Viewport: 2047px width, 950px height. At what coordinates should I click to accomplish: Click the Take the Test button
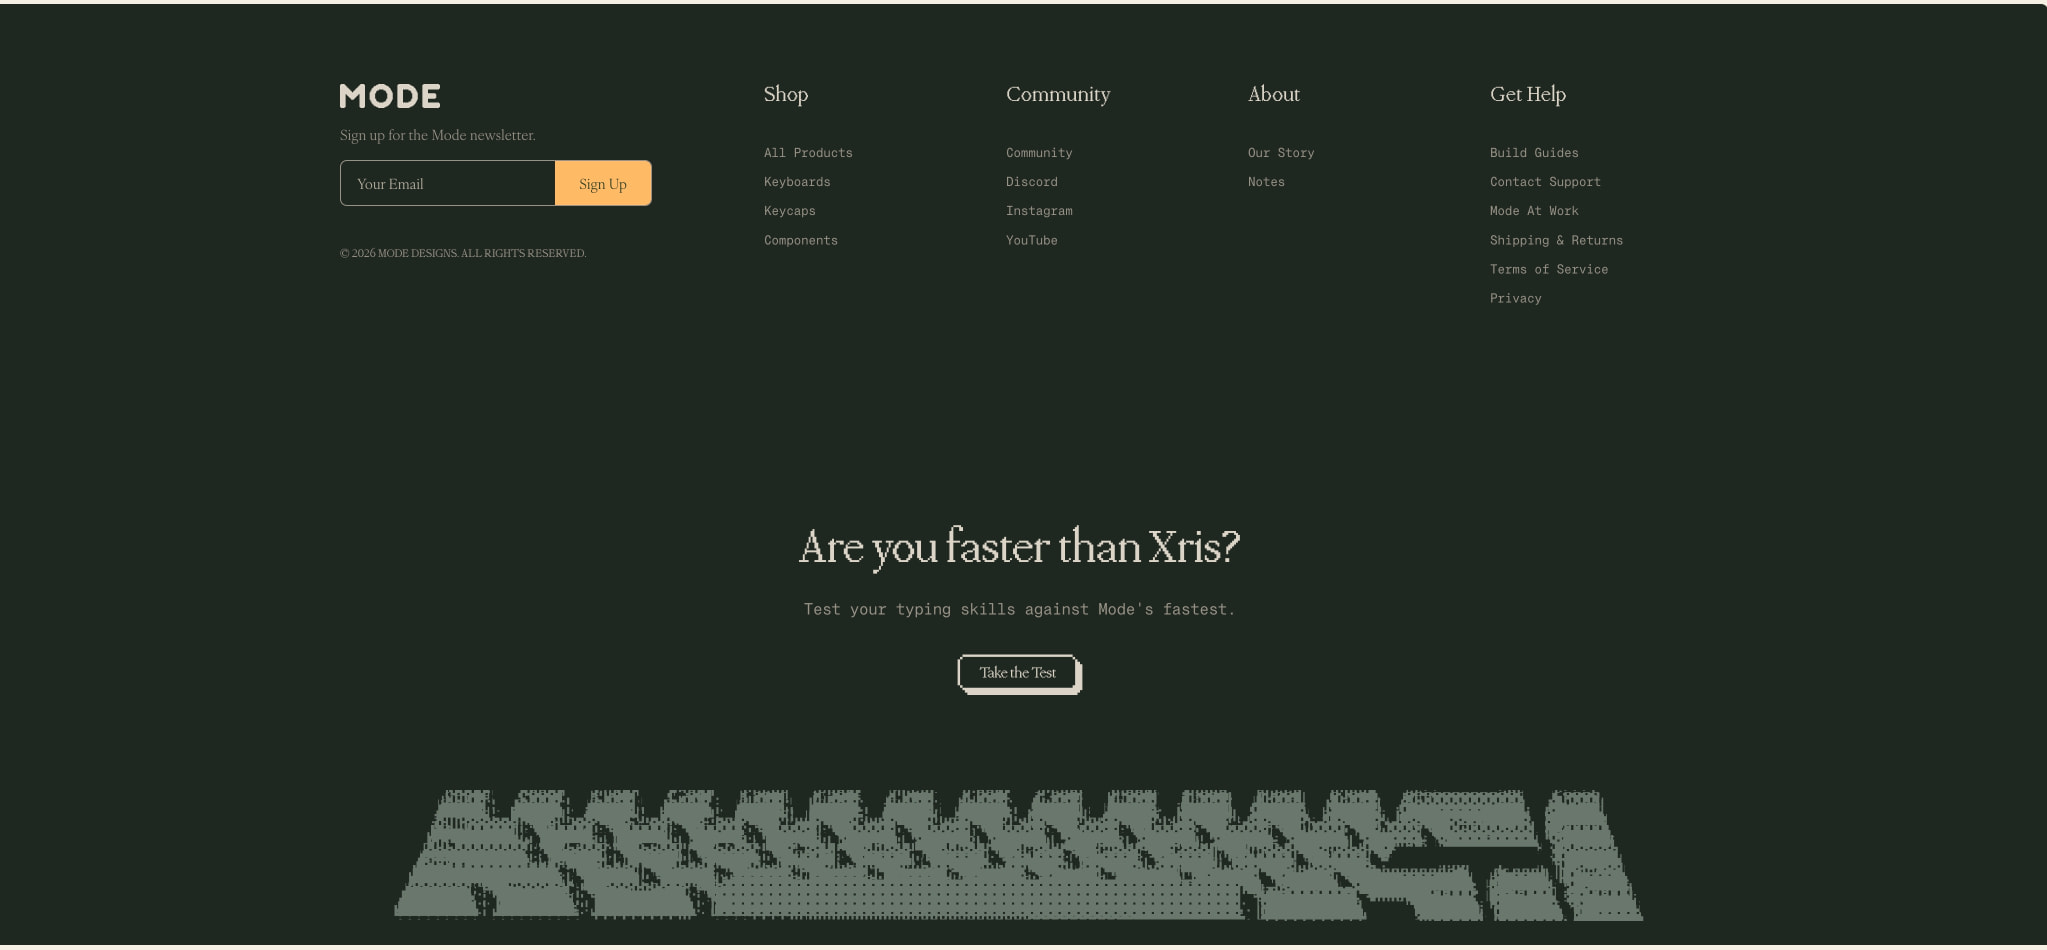click(x=1019, y=673)
